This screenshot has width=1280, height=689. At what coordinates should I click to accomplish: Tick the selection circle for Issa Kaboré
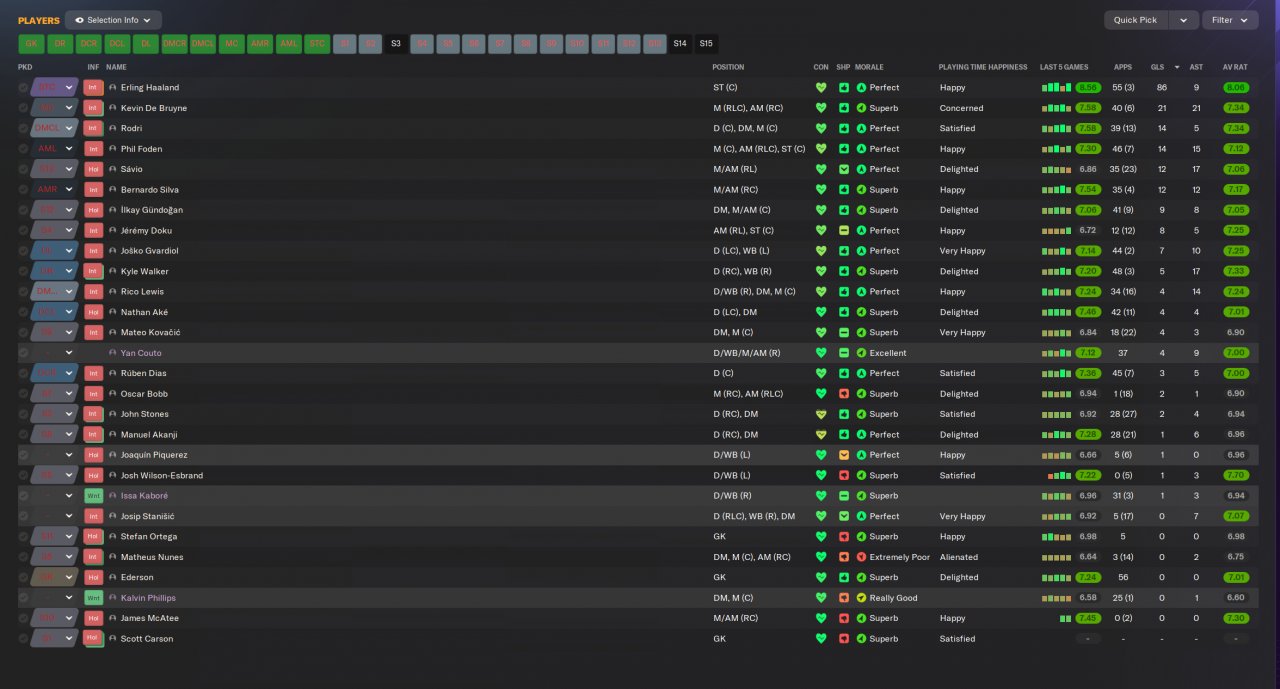(23, 496)
